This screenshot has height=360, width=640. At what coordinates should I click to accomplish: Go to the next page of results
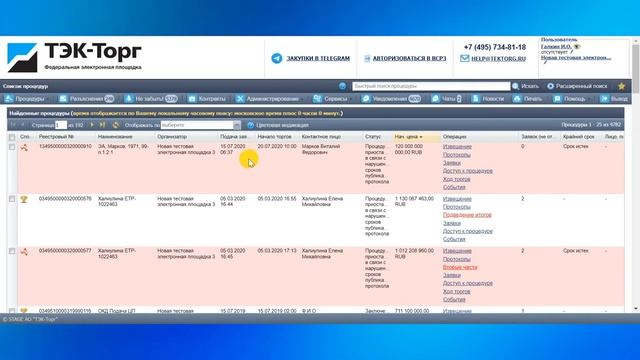(x=92, y=125)
